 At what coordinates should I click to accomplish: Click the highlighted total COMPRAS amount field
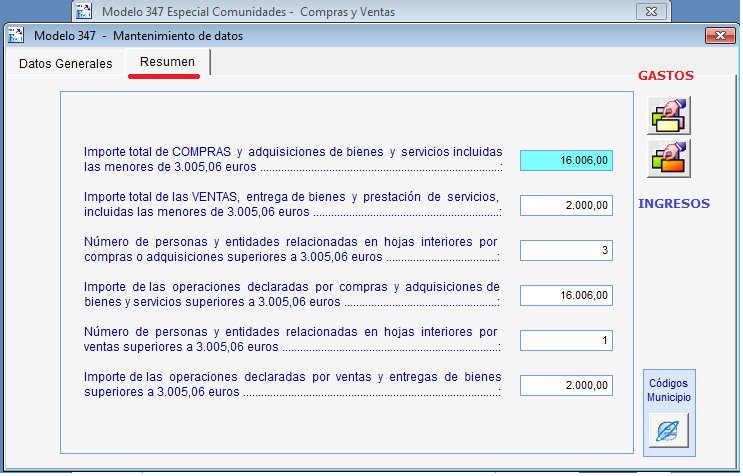566,160
